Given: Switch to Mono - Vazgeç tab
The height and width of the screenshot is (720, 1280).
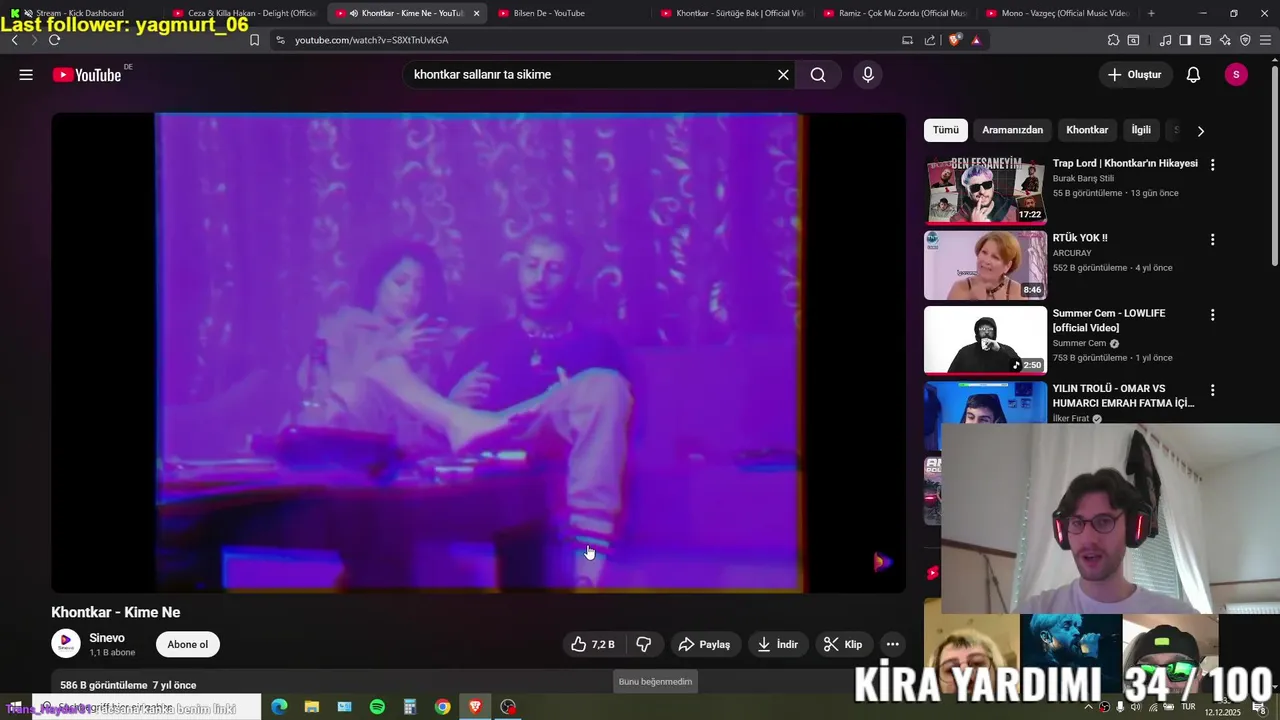Looking at the screenshot, I should 1057,13.
